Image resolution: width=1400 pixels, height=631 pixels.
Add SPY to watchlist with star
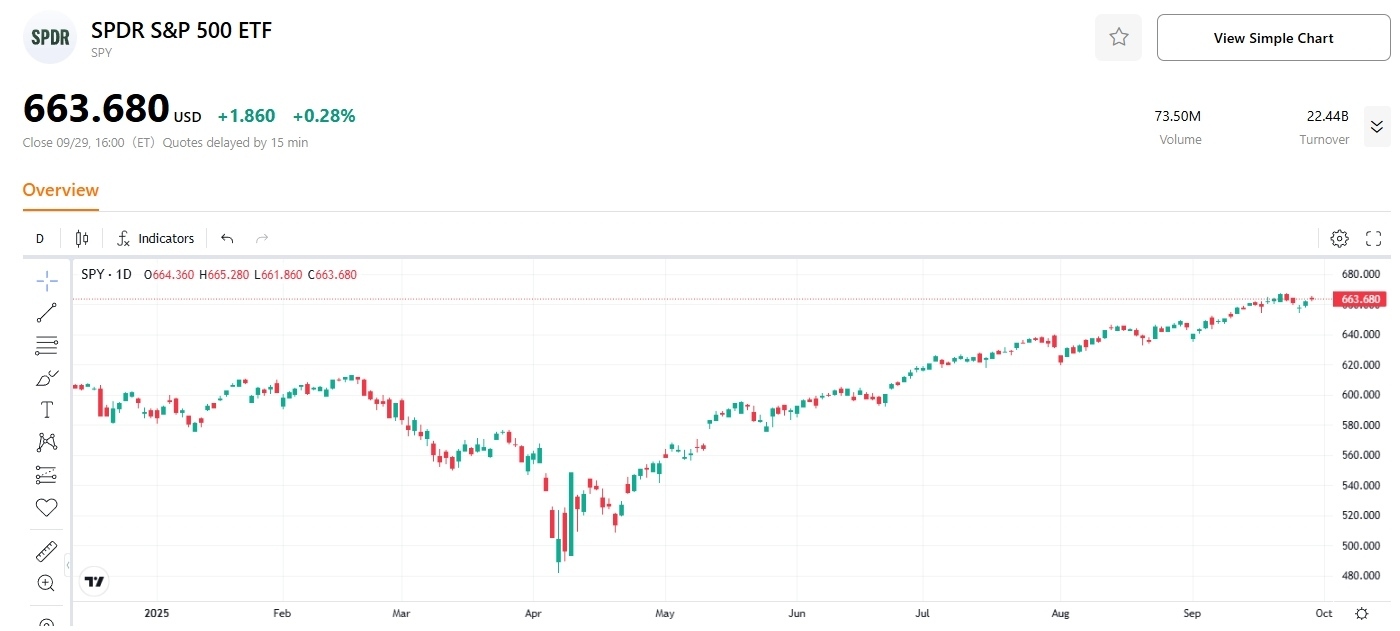pos(1119,38)
